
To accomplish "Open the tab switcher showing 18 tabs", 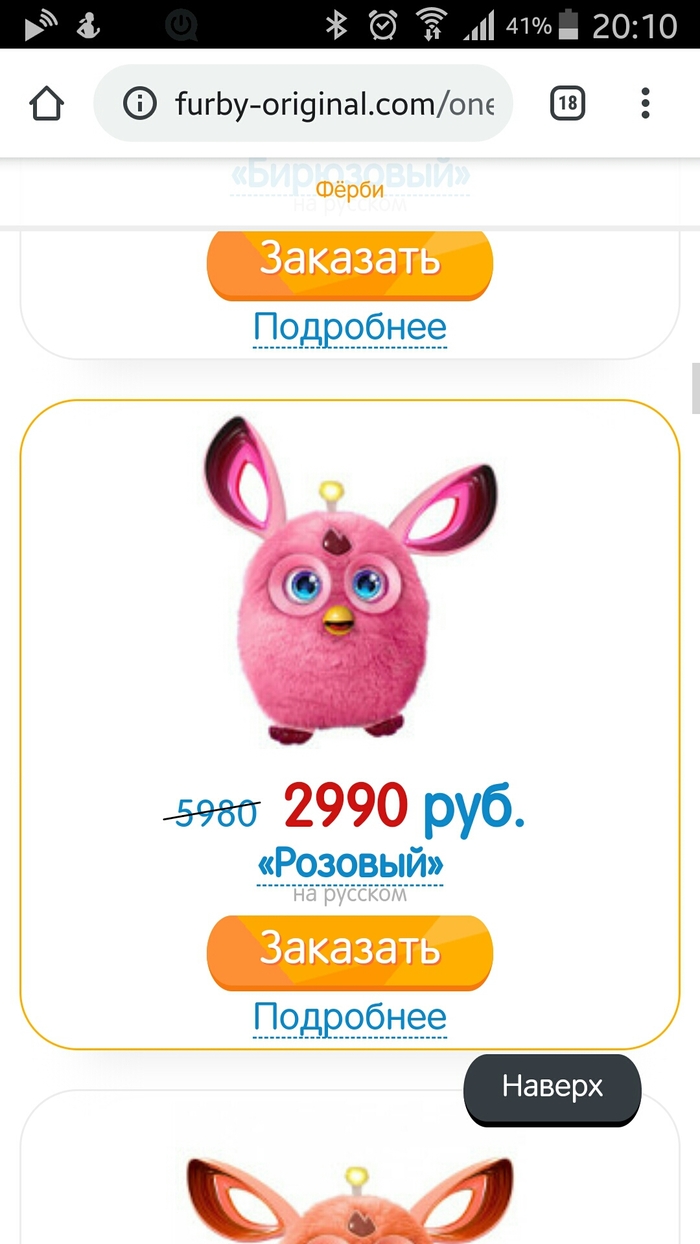I will pos(568,103).
